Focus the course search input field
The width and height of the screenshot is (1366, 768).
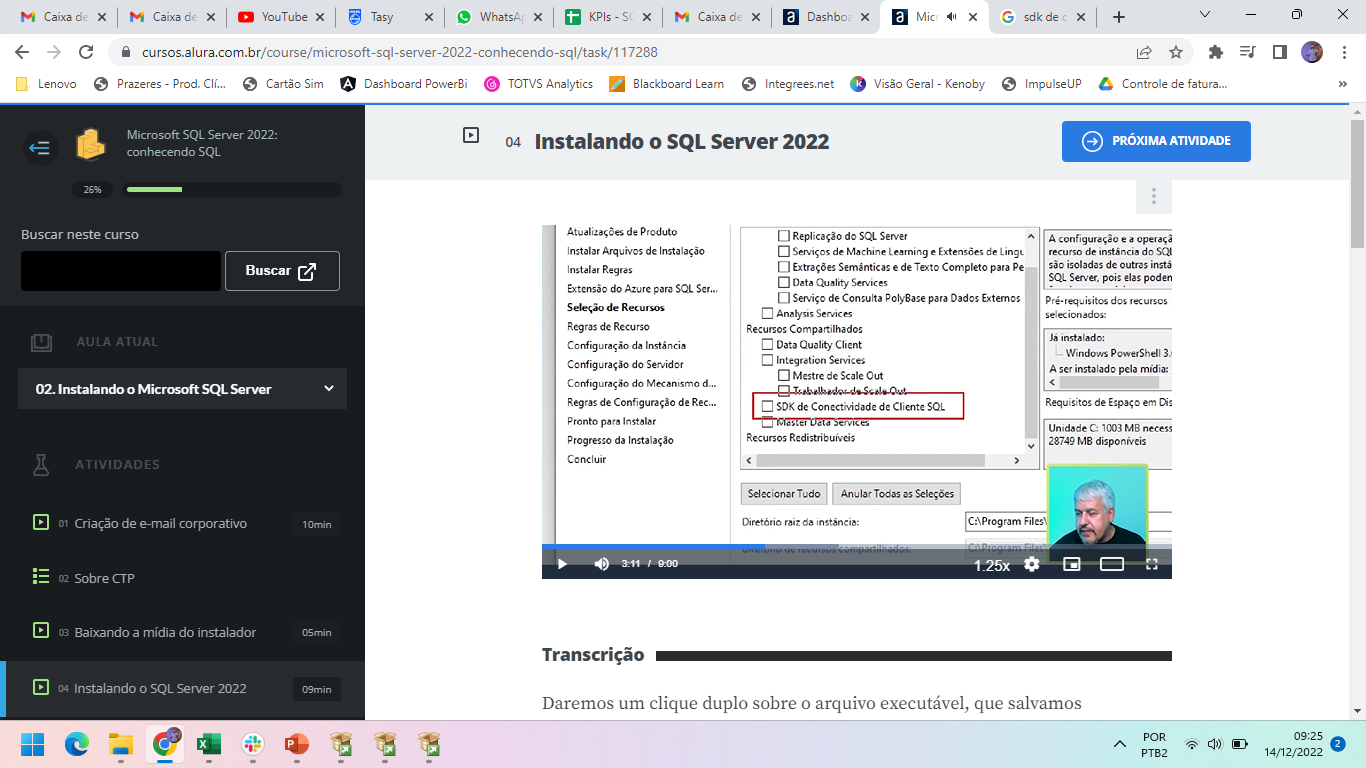click(x=121, y=271)
